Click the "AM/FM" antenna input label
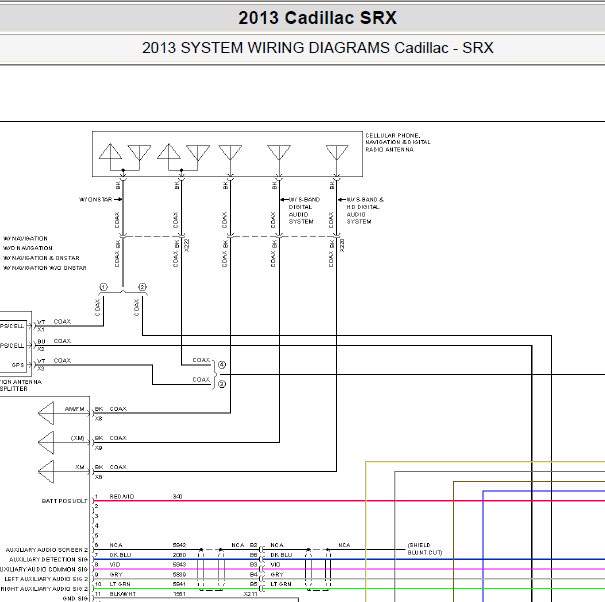 tap(74, 409)
